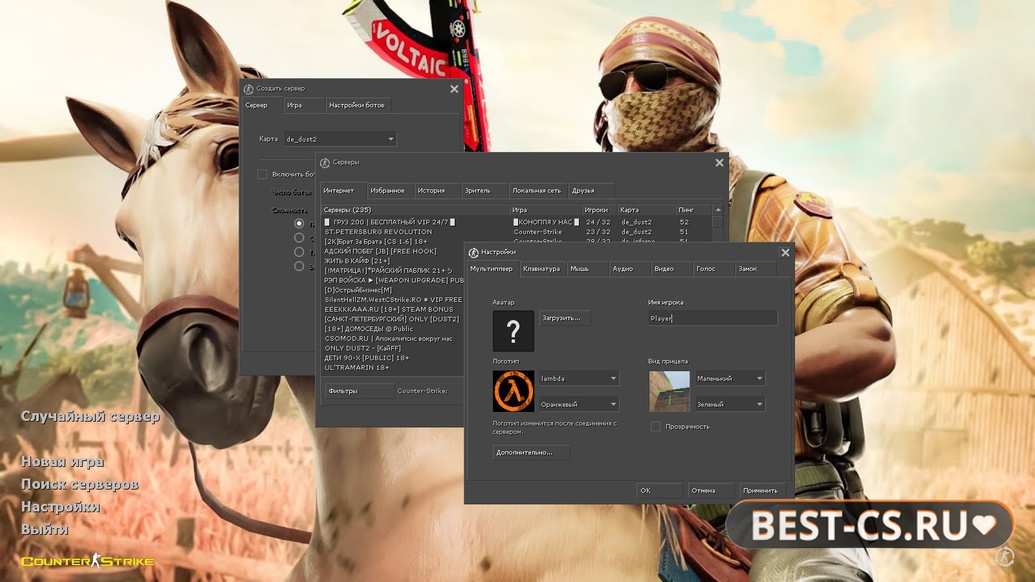The width and height of the screenshot is (1035, 582).
Task: Click the server list scrollbar up arrow
Action: tap(718, 210)
